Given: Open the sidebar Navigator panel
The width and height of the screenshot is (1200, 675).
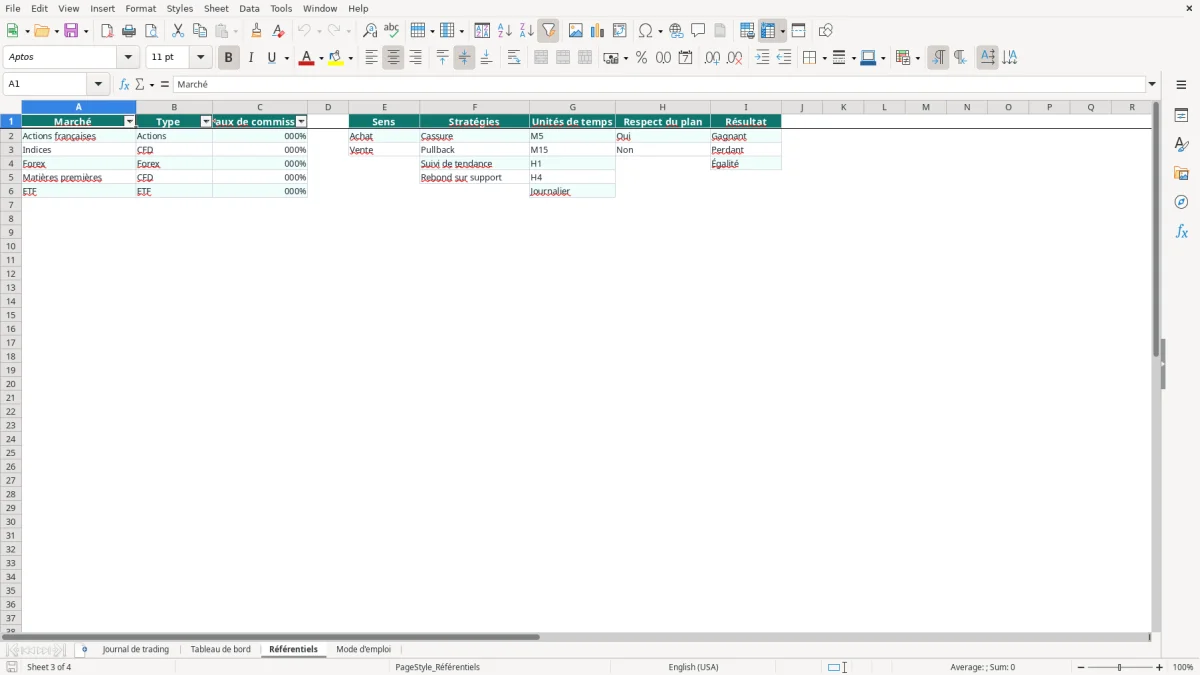Looking at the screenshot, I should click(x=1181, y=202).
